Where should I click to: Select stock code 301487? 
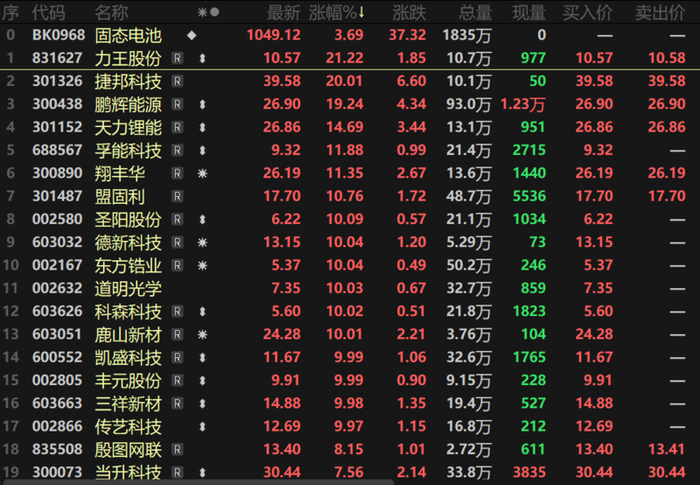click(x=57, y=196)
